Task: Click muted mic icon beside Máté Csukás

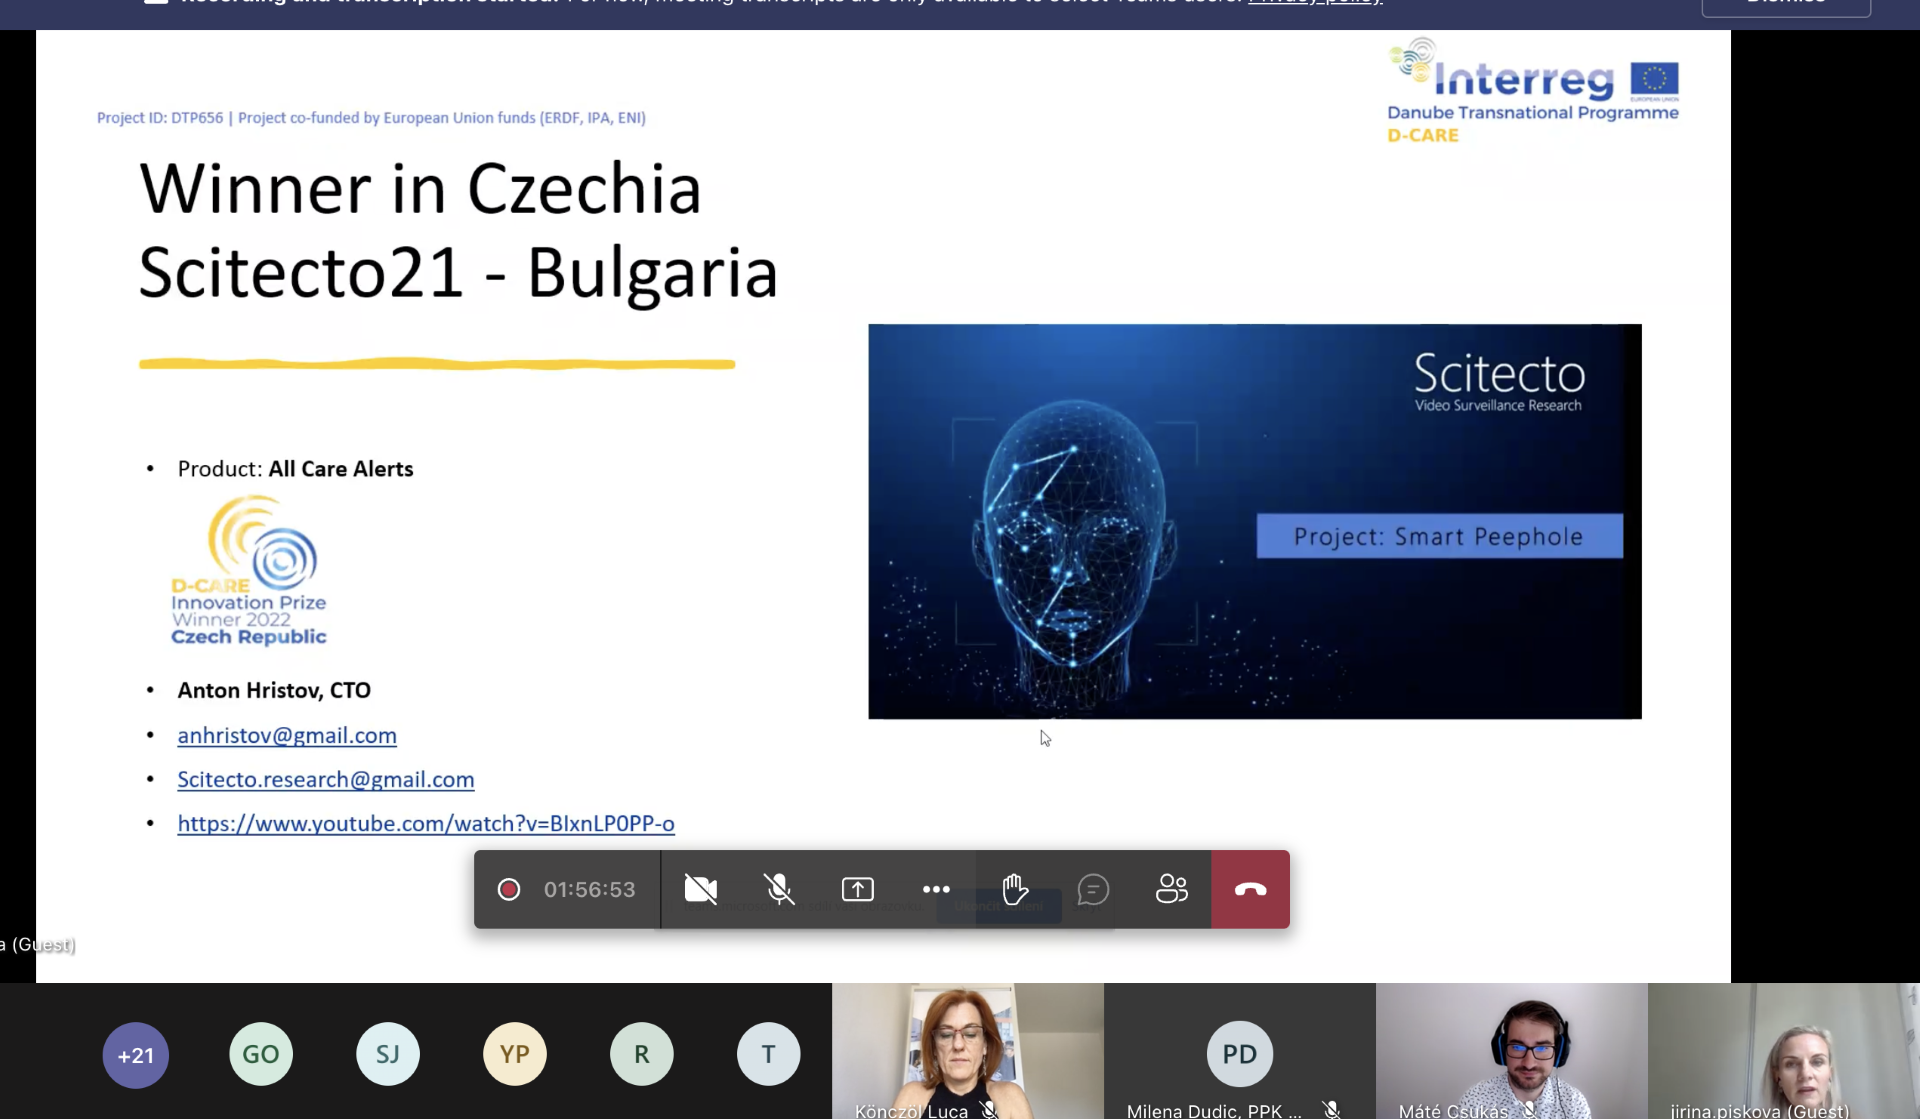Action: point(1530,1110)
